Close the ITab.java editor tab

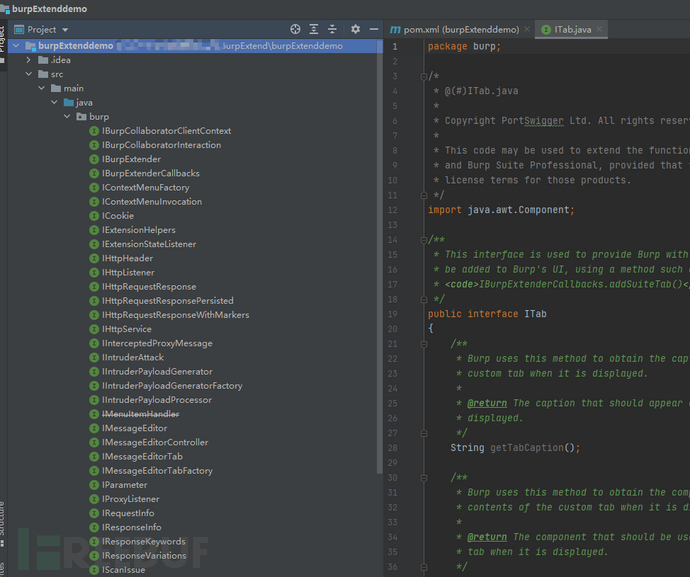(x=599, y=29)
